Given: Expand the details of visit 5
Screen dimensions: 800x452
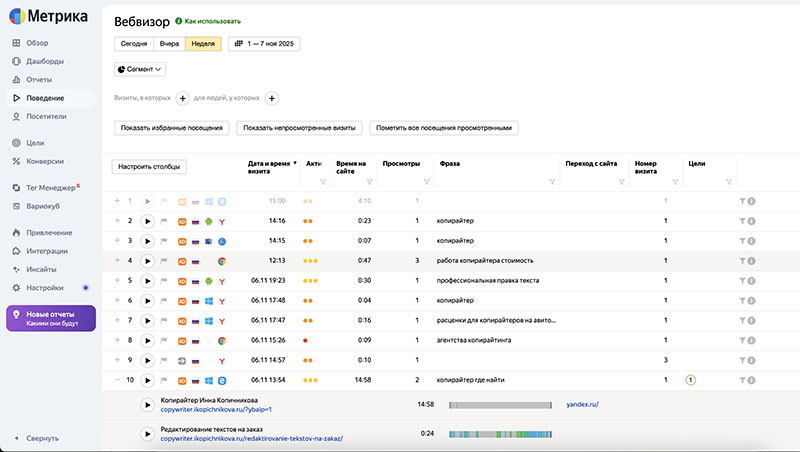Looking at the screenshot, I should (117, 280).
